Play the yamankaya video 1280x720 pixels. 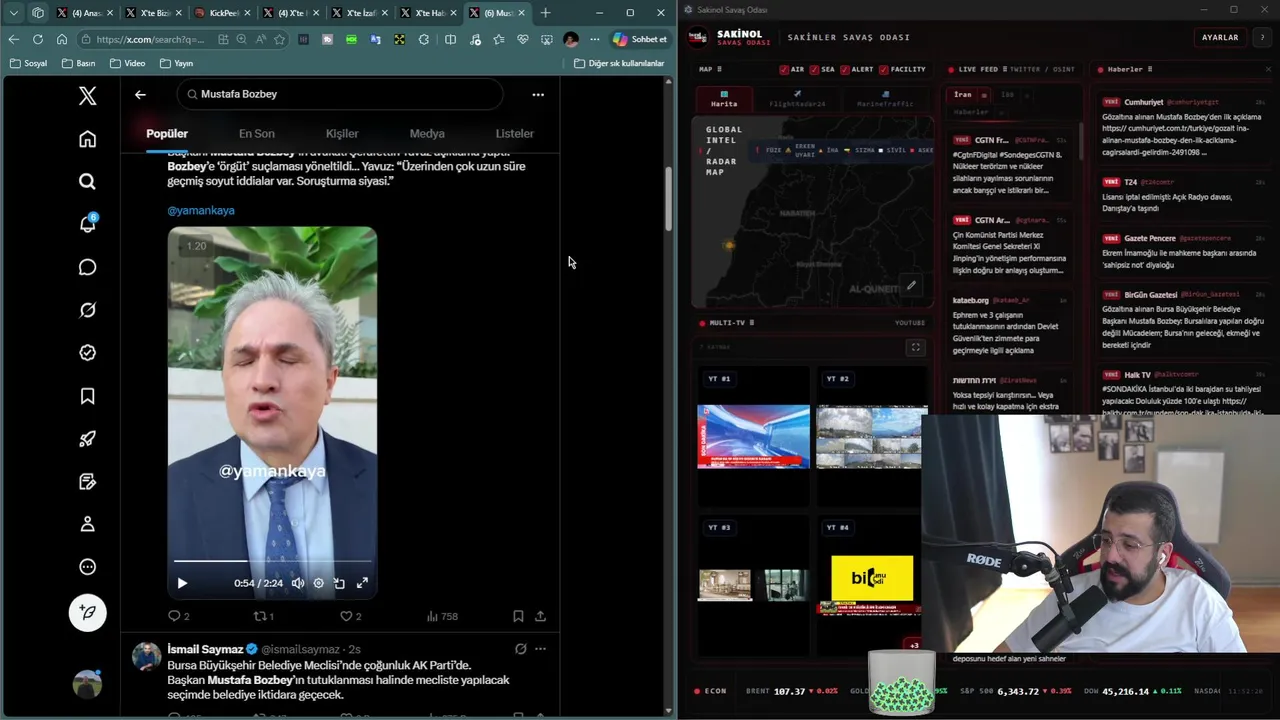point(182,583)
